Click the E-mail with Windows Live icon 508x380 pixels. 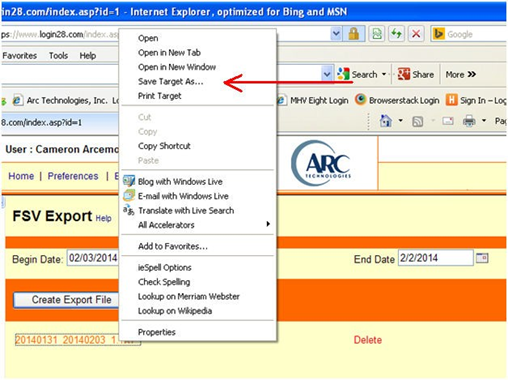point(129,195)
